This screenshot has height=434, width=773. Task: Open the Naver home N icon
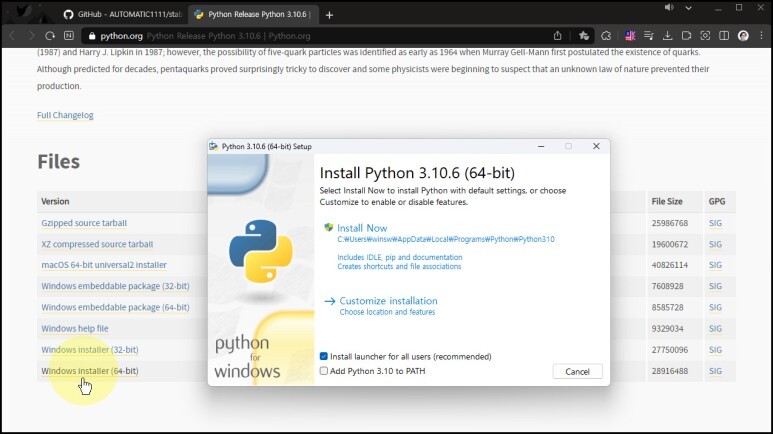point(69,36)
